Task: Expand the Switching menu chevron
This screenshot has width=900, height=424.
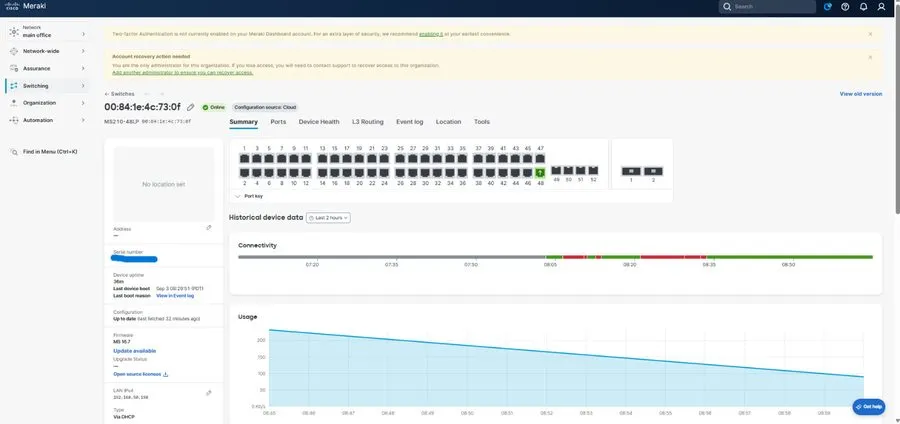Action: click(x=83, y=85)
